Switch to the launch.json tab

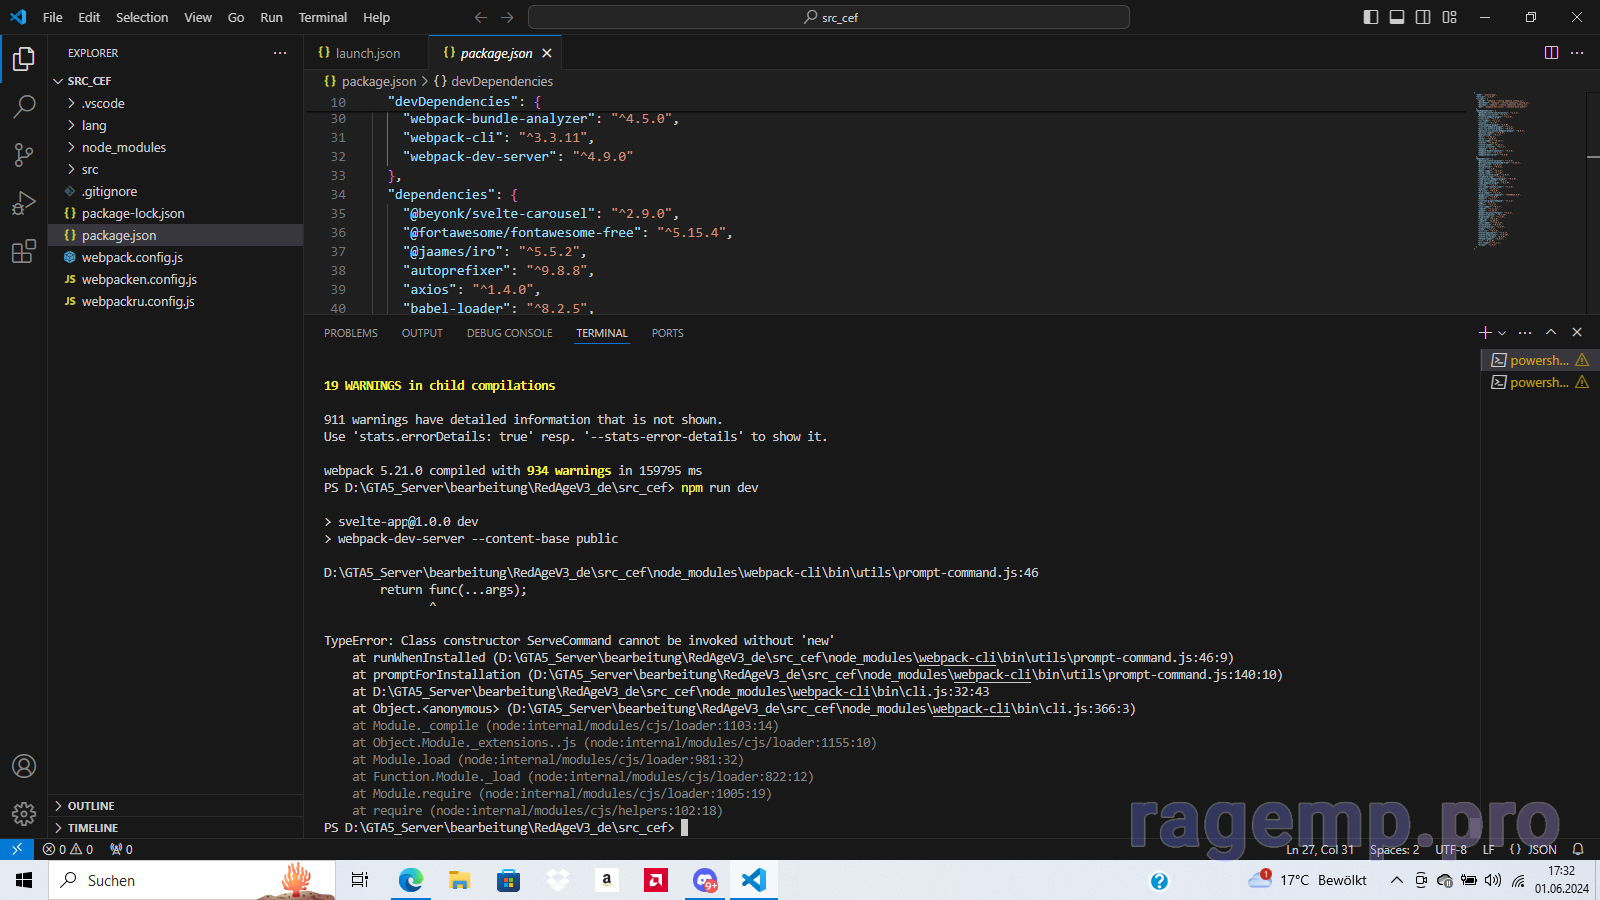367,53
